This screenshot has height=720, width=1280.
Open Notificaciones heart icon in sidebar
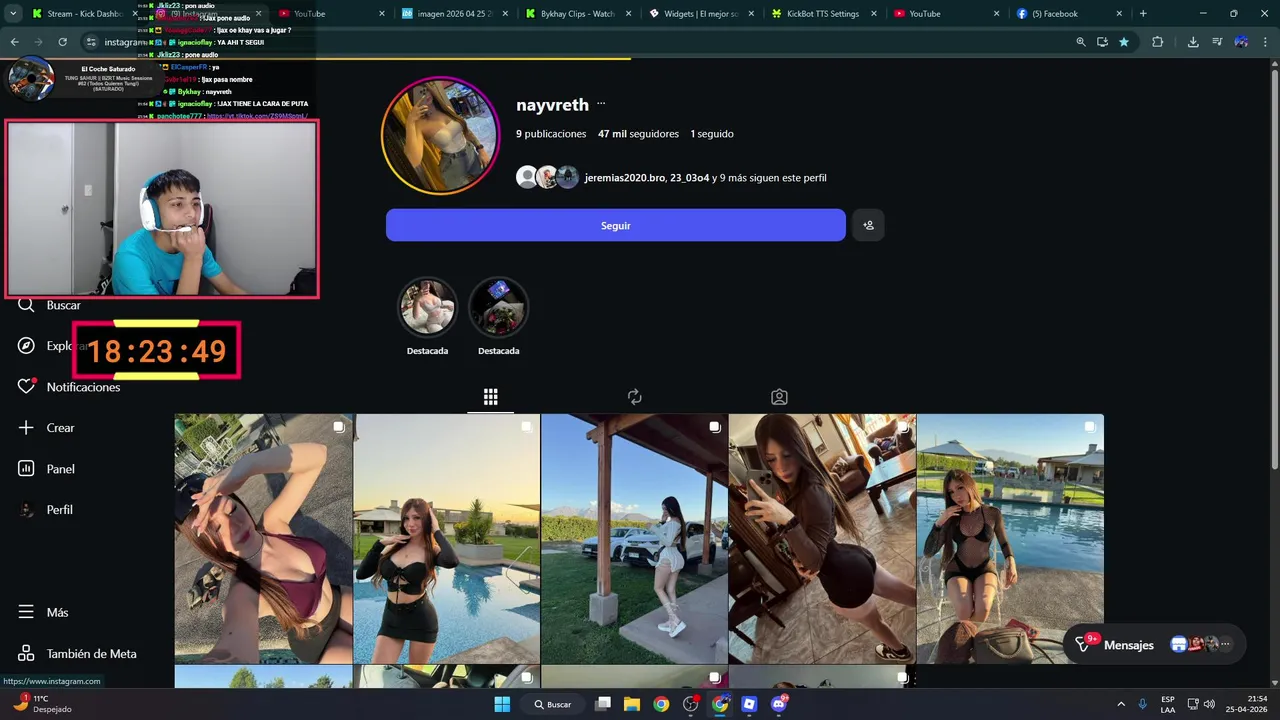point(27,386)
